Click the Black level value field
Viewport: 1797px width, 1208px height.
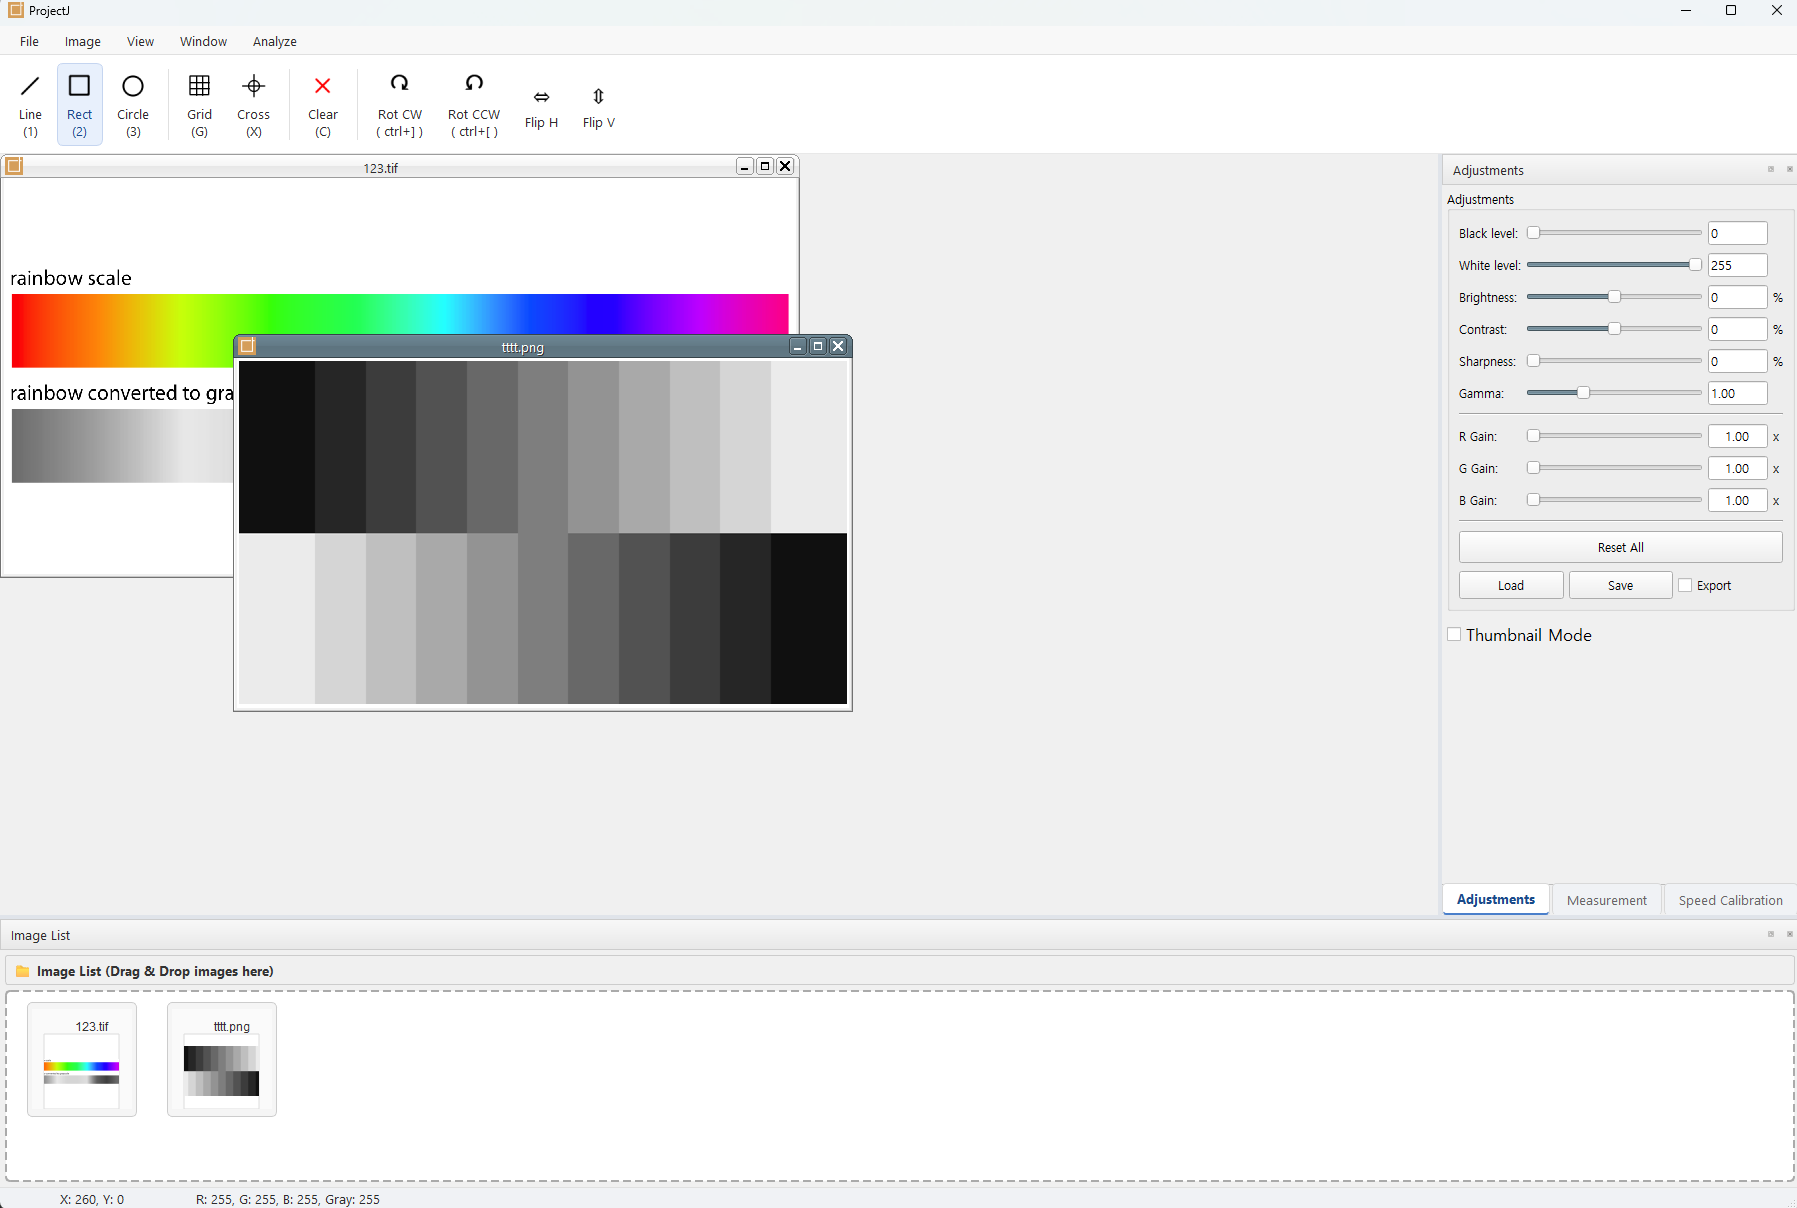tap(1737, 233)
